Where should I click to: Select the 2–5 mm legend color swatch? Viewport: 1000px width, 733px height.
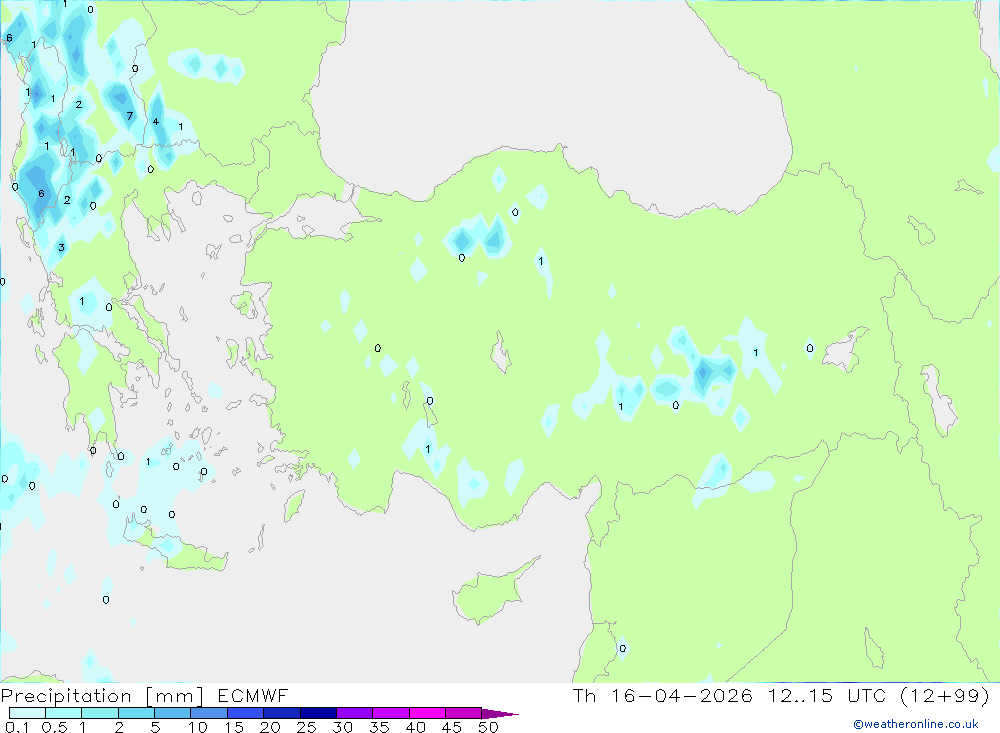pos(136,713)
